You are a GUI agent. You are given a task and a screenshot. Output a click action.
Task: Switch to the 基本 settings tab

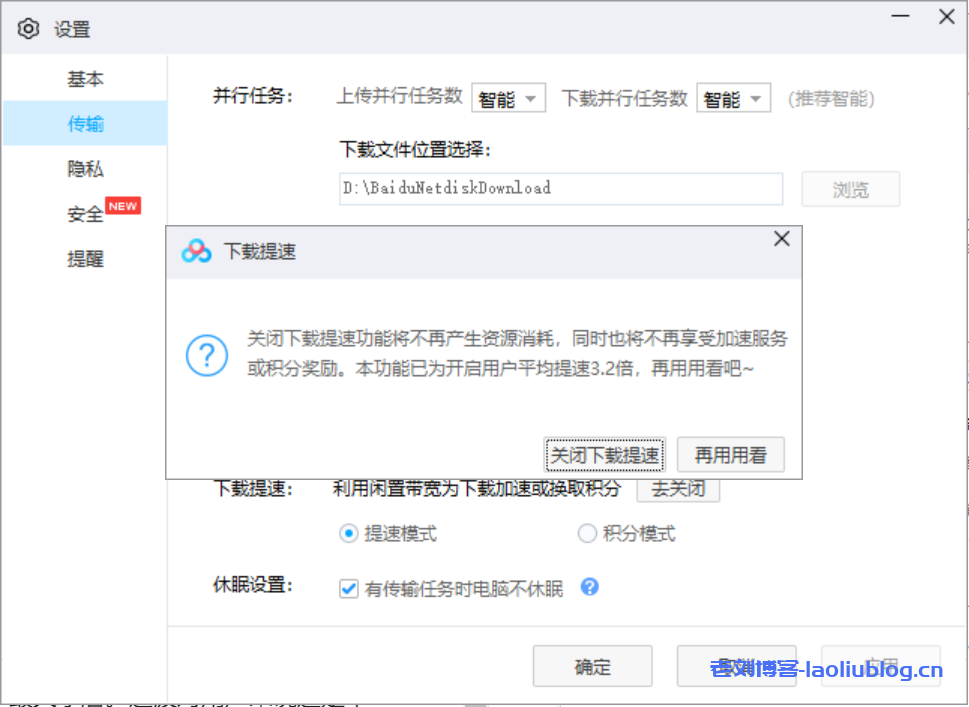(x=85, y=79)
